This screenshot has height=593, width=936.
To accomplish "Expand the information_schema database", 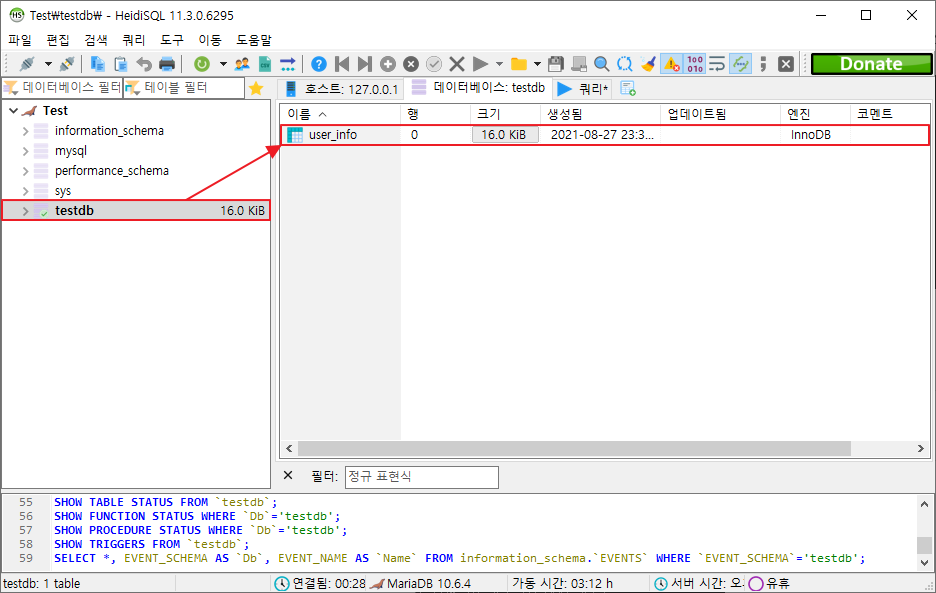I will pyautogui.click(x=25, y=131).
